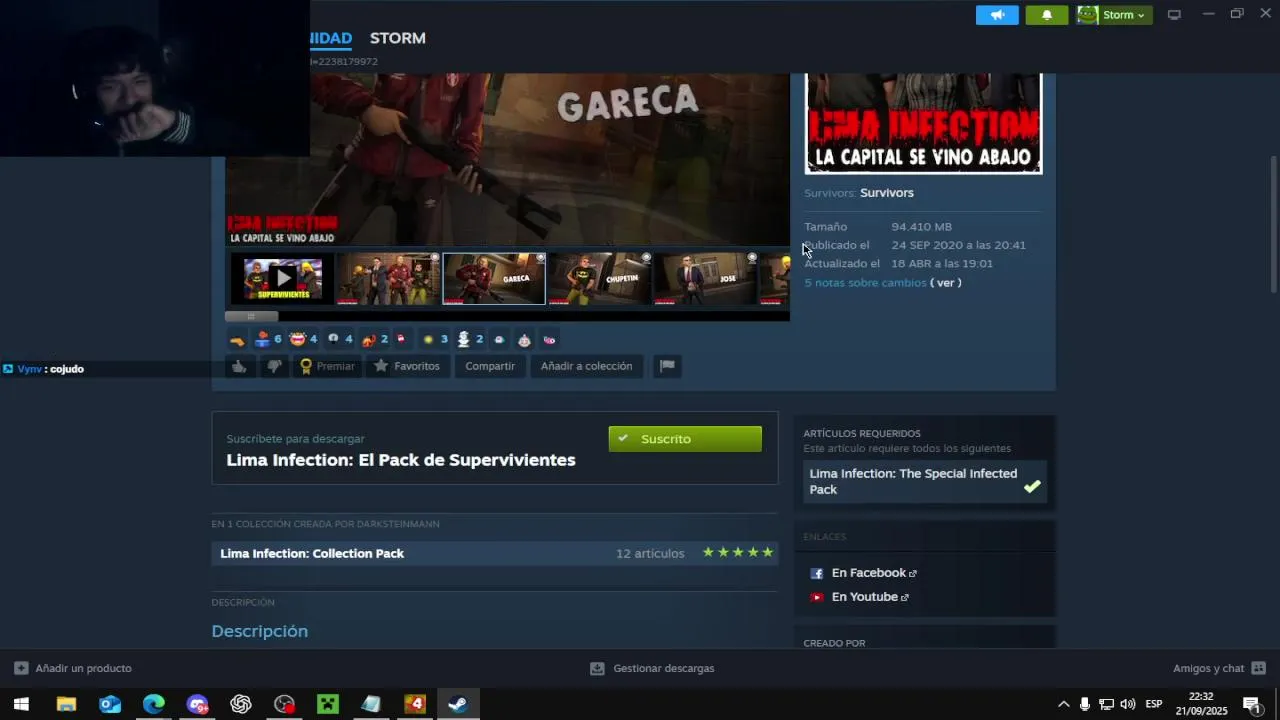Select the CHUPETIN screenshot thumbnail
Viewport: 1280px width, 720px height.
pyautogui.click(x=600, y=279)
